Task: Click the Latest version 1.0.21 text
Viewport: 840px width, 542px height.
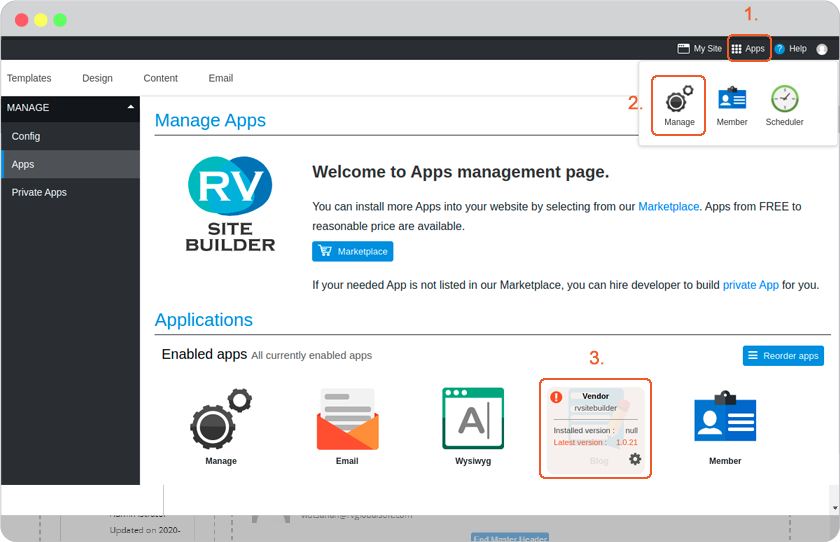Action: click(x=595, y=442)
